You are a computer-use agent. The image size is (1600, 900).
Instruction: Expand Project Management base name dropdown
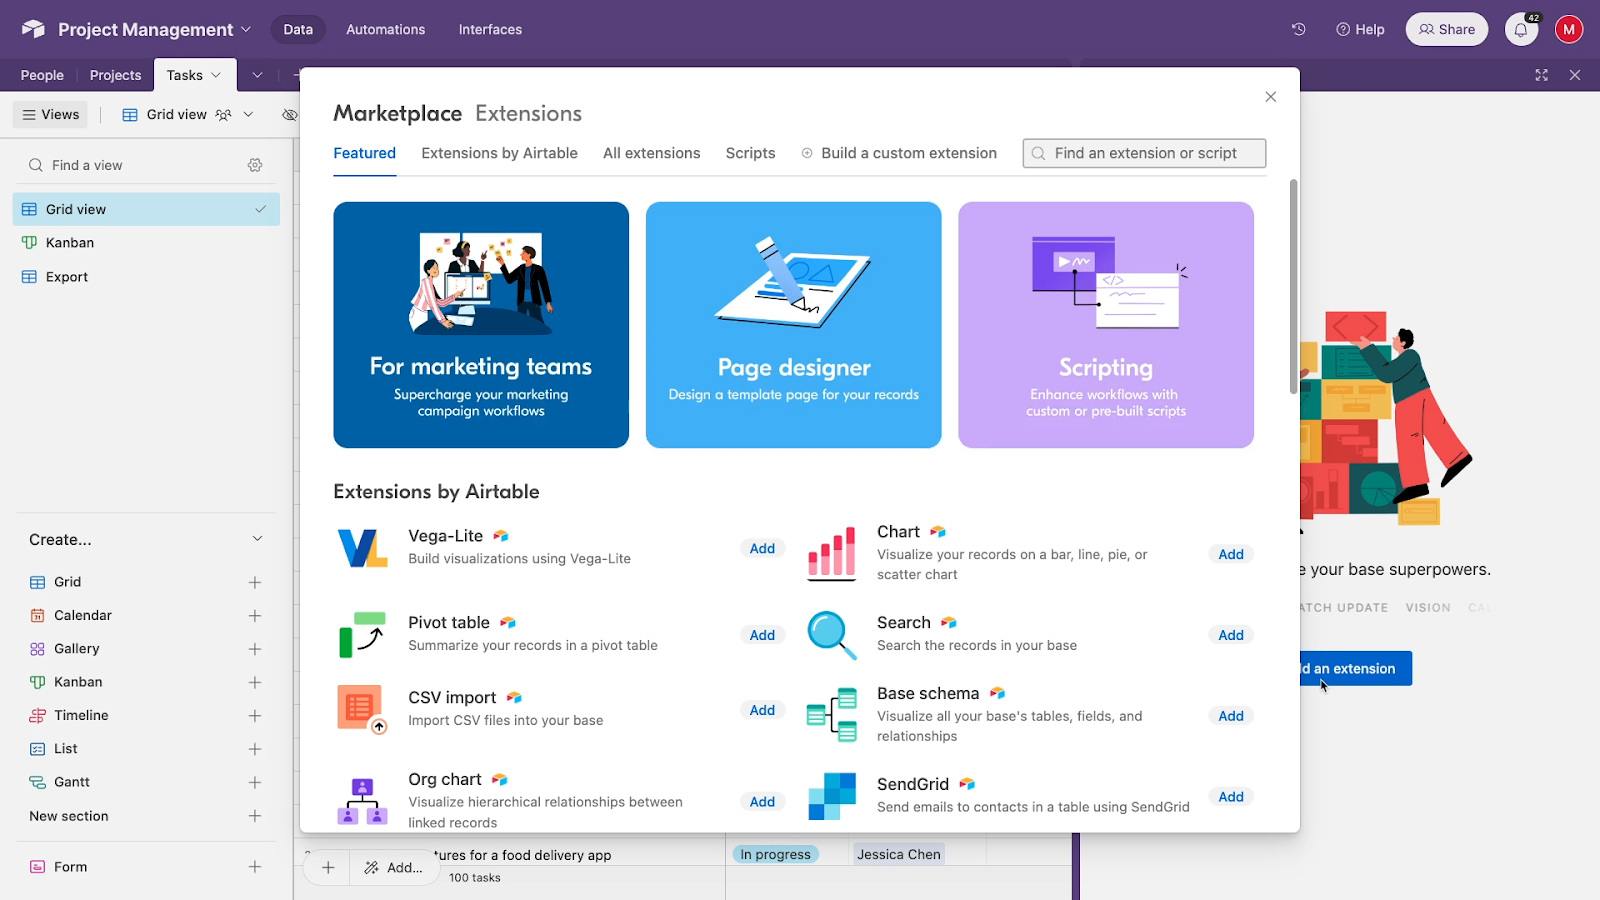pos(246,29)
